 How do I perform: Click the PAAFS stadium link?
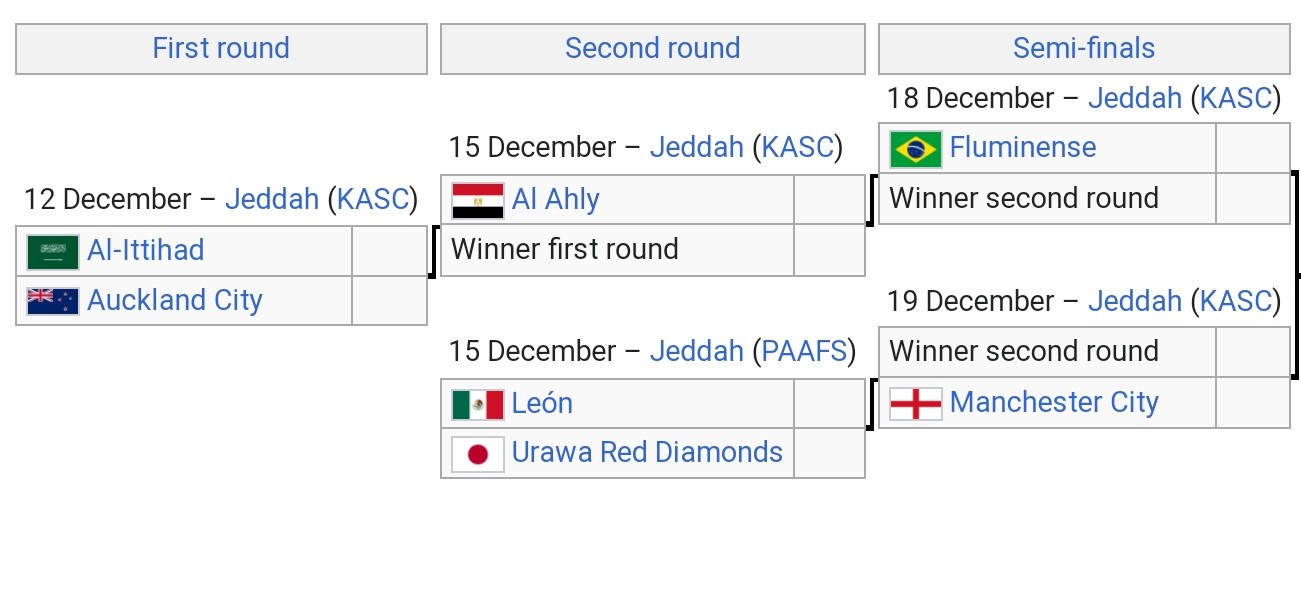pyautogui.click(x=805, y=351)
